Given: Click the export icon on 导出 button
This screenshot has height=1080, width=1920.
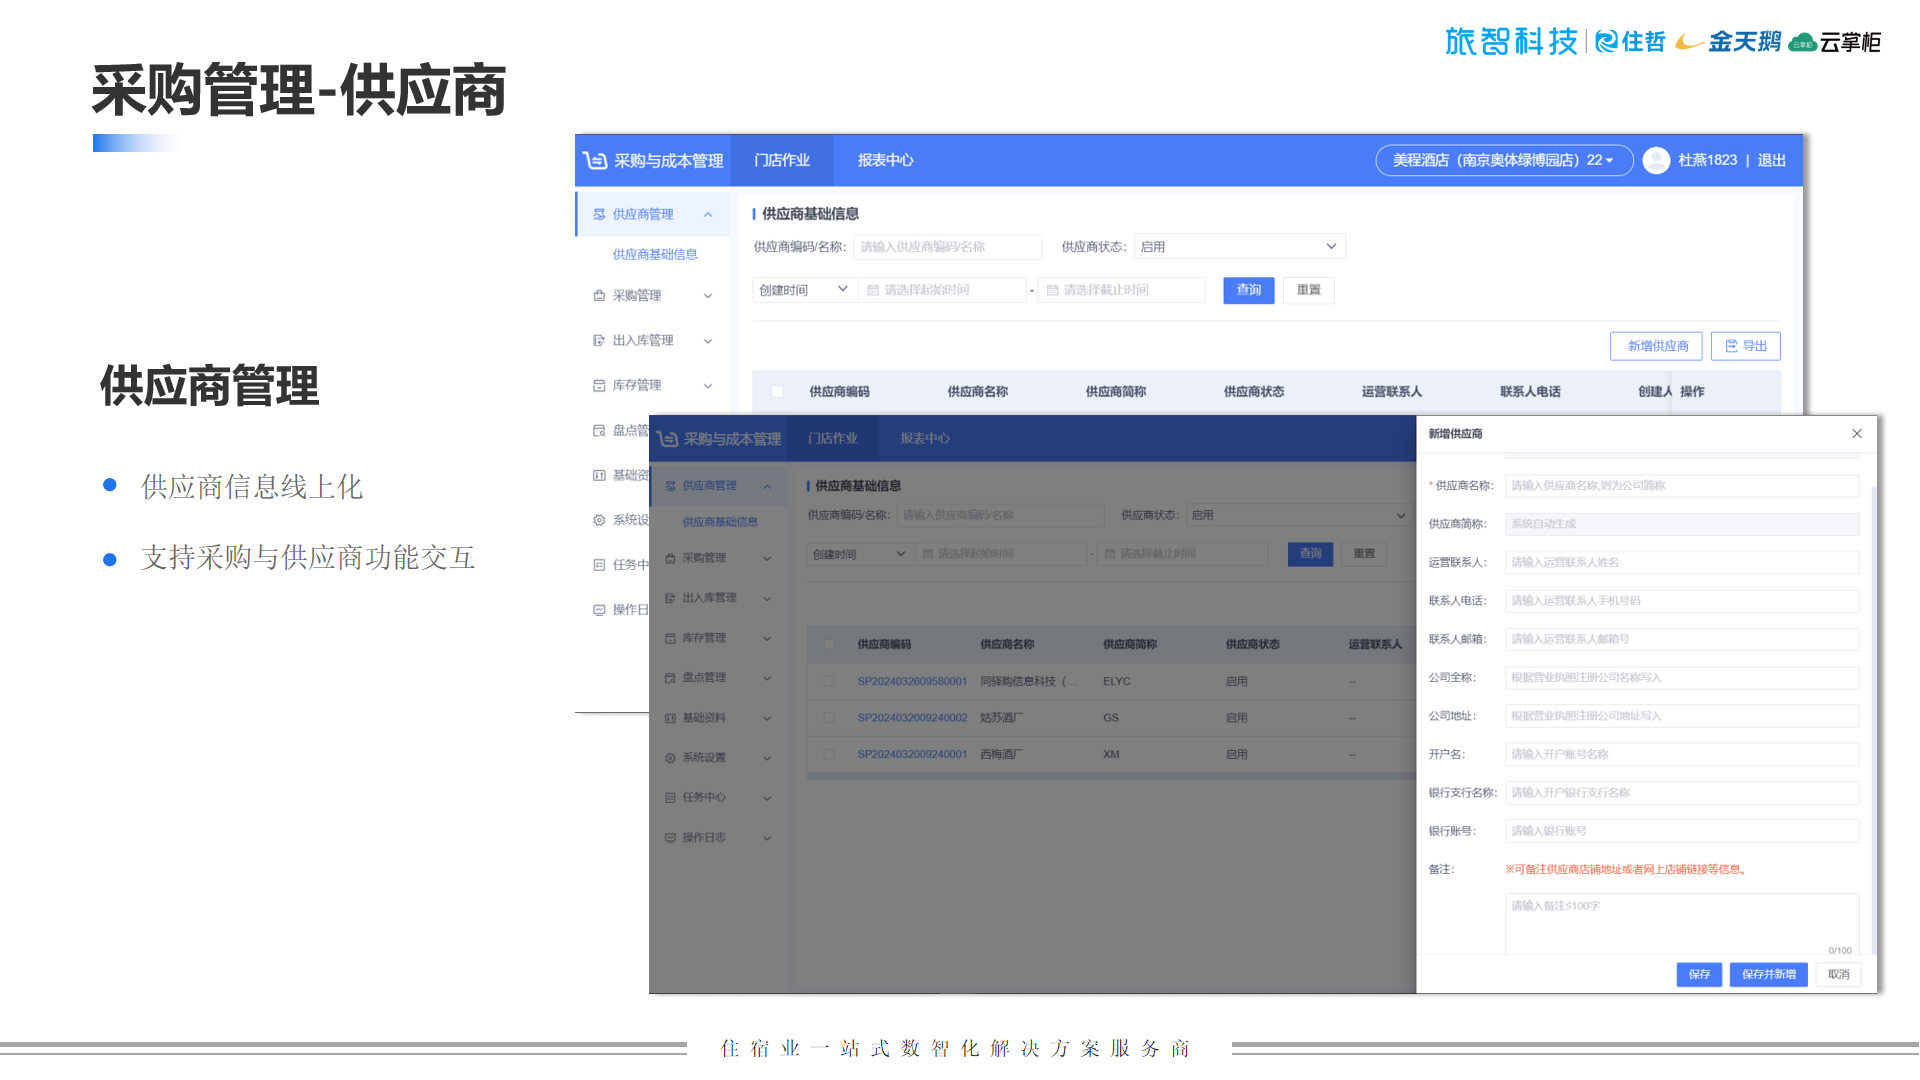Looking at the screenshot, I should coord(1731,346).
